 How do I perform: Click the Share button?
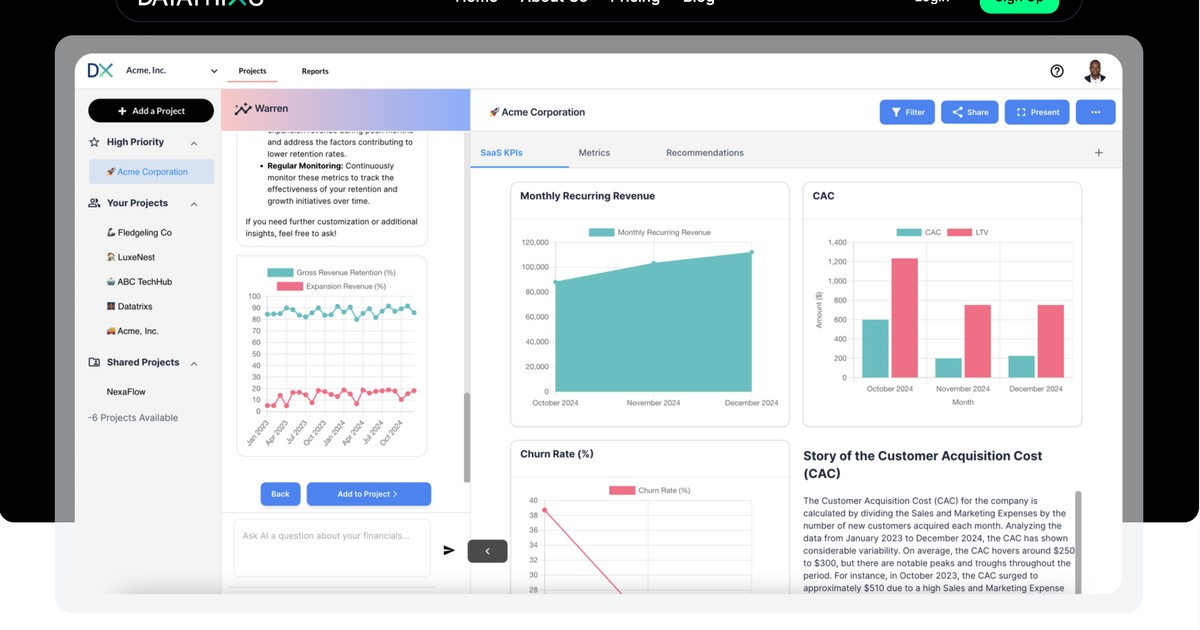969,112
